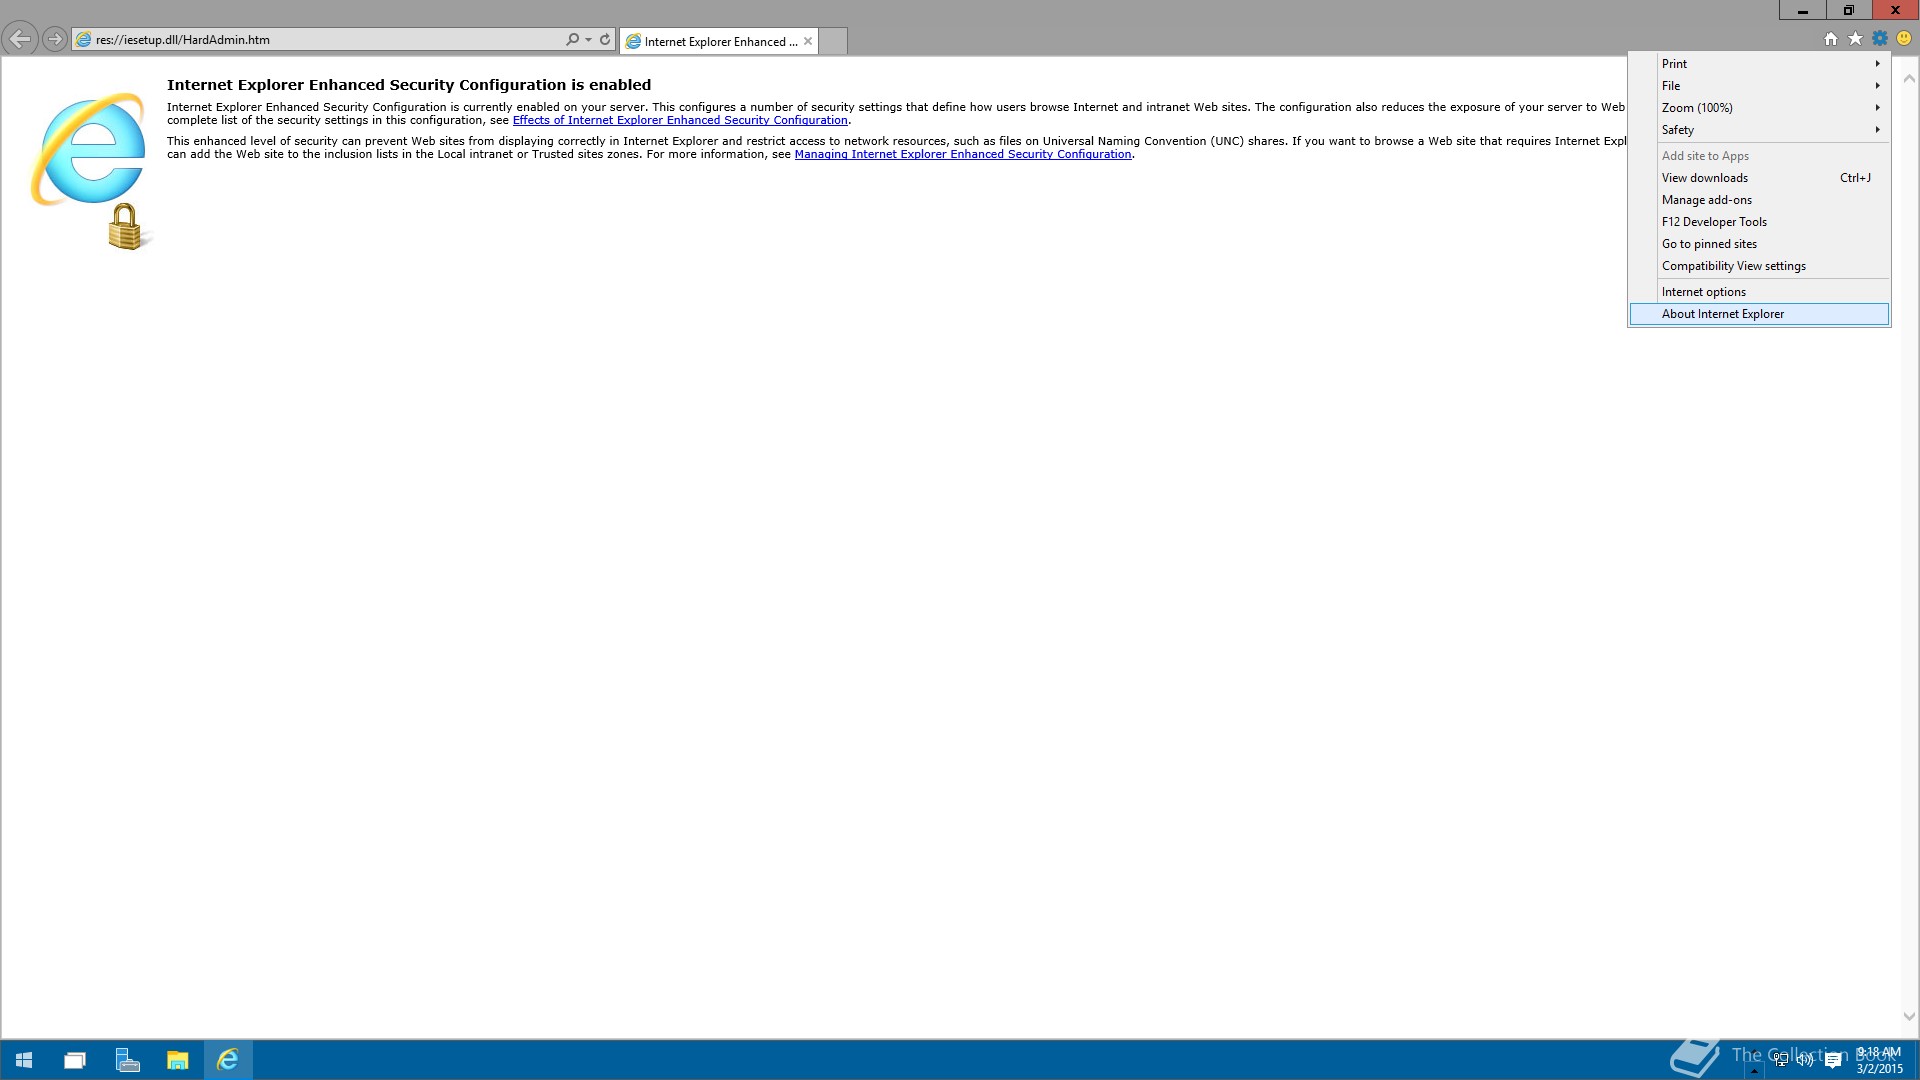Click About Internet Explorer
1920x1080 pixels.
click(x=1759, y=314)
